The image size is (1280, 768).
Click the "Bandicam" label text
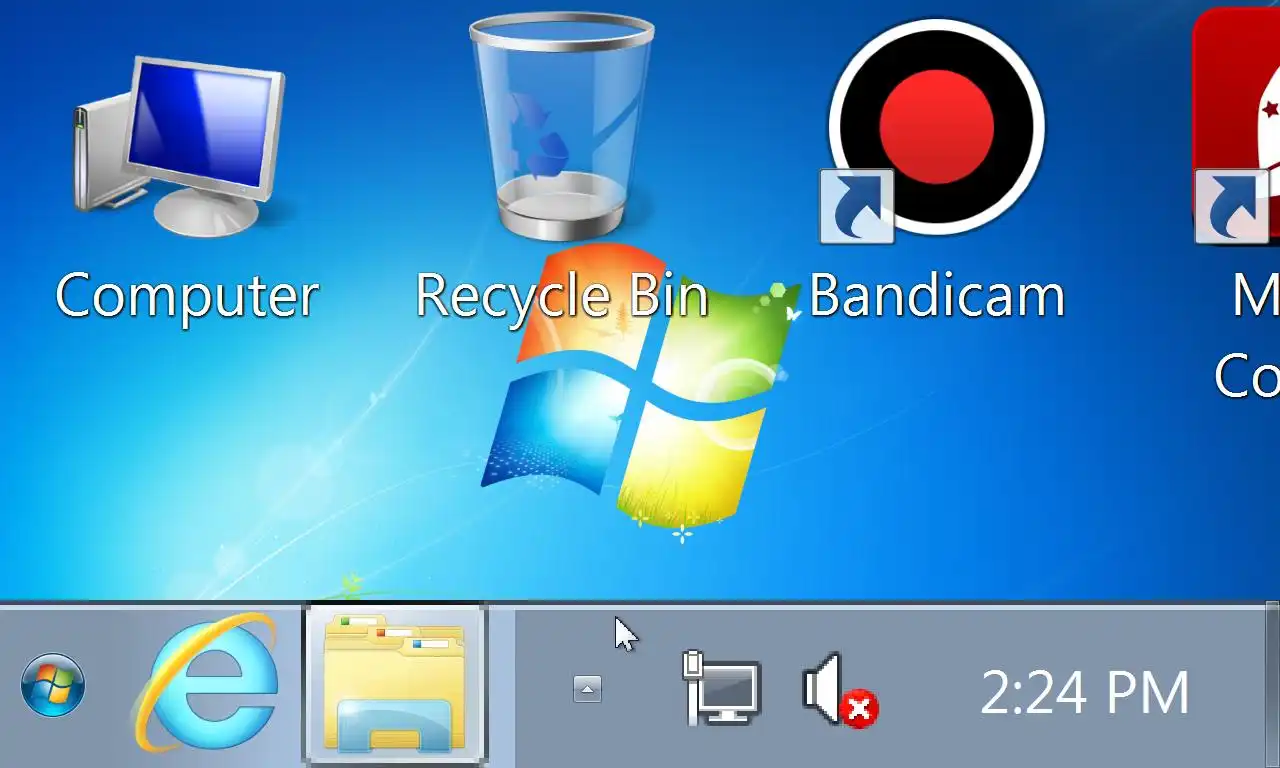(937, 297)
